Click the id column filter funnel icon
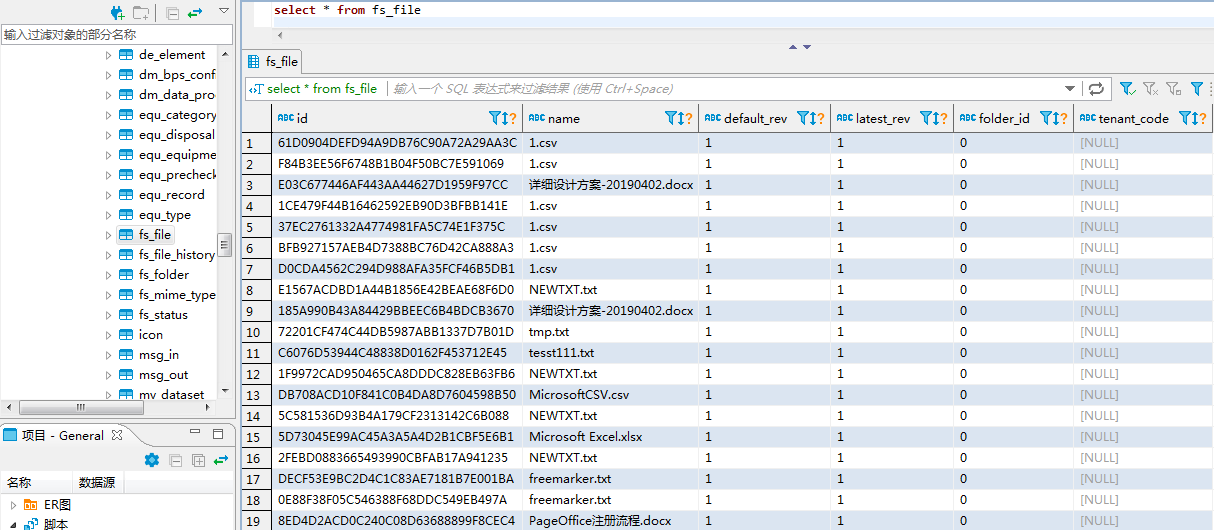The width and height of the screenshot is (1214, 530). coord(494,118)
